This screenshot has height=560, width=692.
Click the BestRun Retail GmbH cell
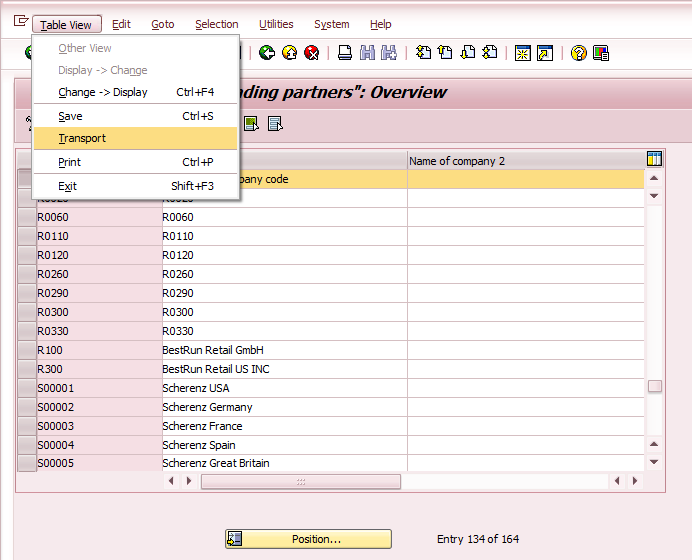pyautogui.click(x=285, y=350)
